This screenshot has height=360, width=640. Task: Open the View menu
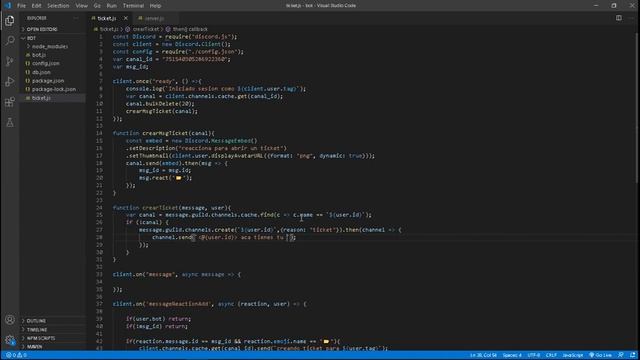pyautogui.click(x=81, y=6)
